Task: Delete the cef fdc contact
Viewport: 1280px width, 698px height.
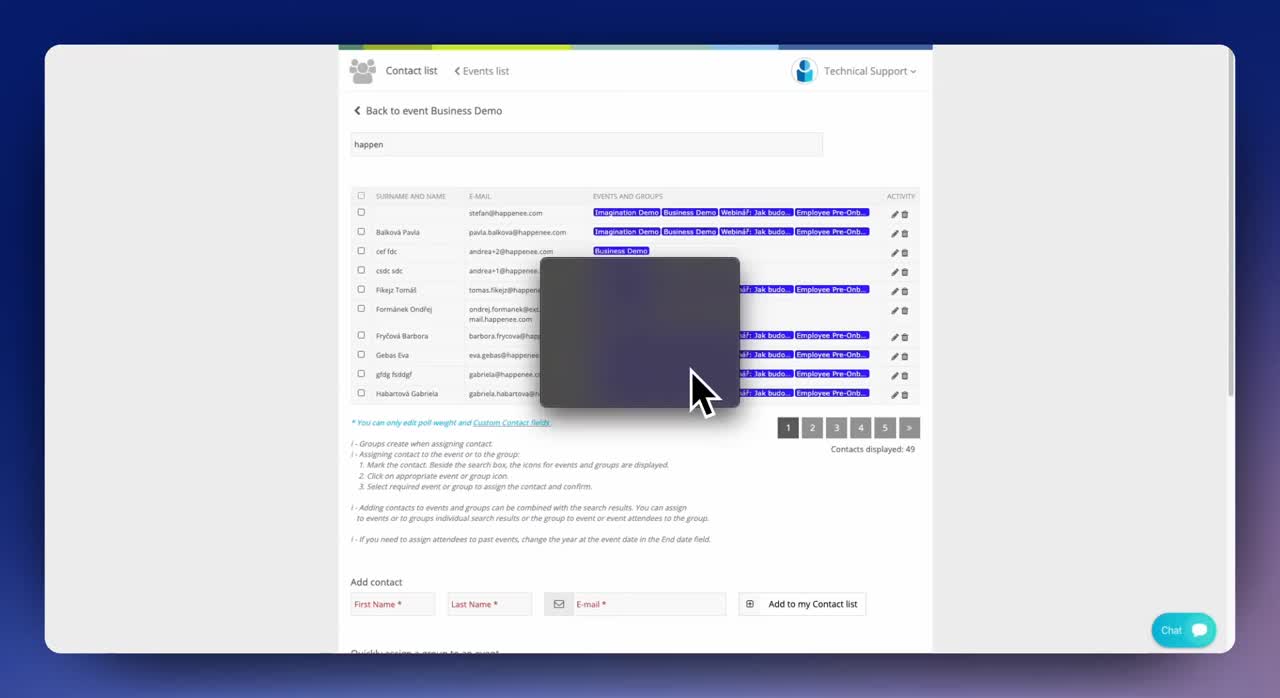Action: [x=905, y=253]
